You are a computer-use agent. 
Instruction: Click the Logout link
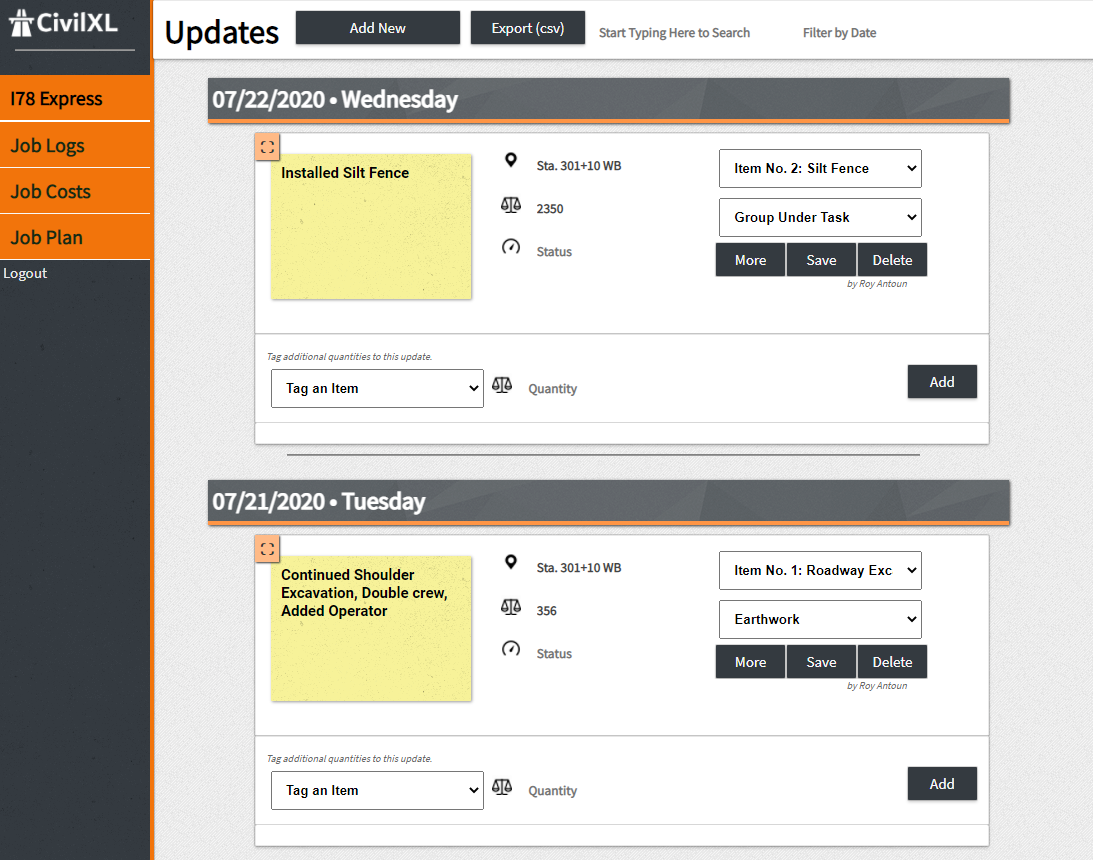(25, 274)
